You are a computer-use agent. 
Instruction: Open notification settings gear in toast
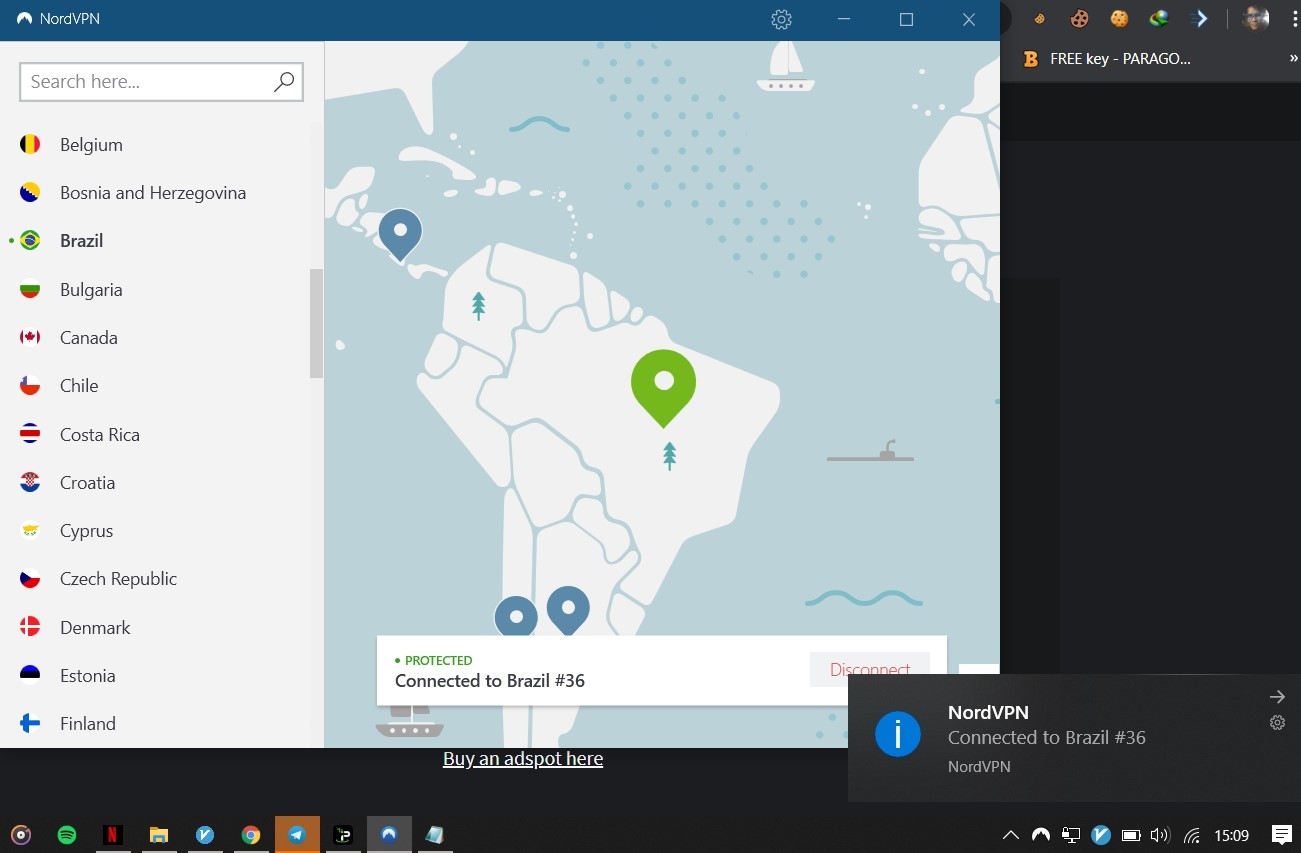pyautogui.click(x=1277, y=723)
